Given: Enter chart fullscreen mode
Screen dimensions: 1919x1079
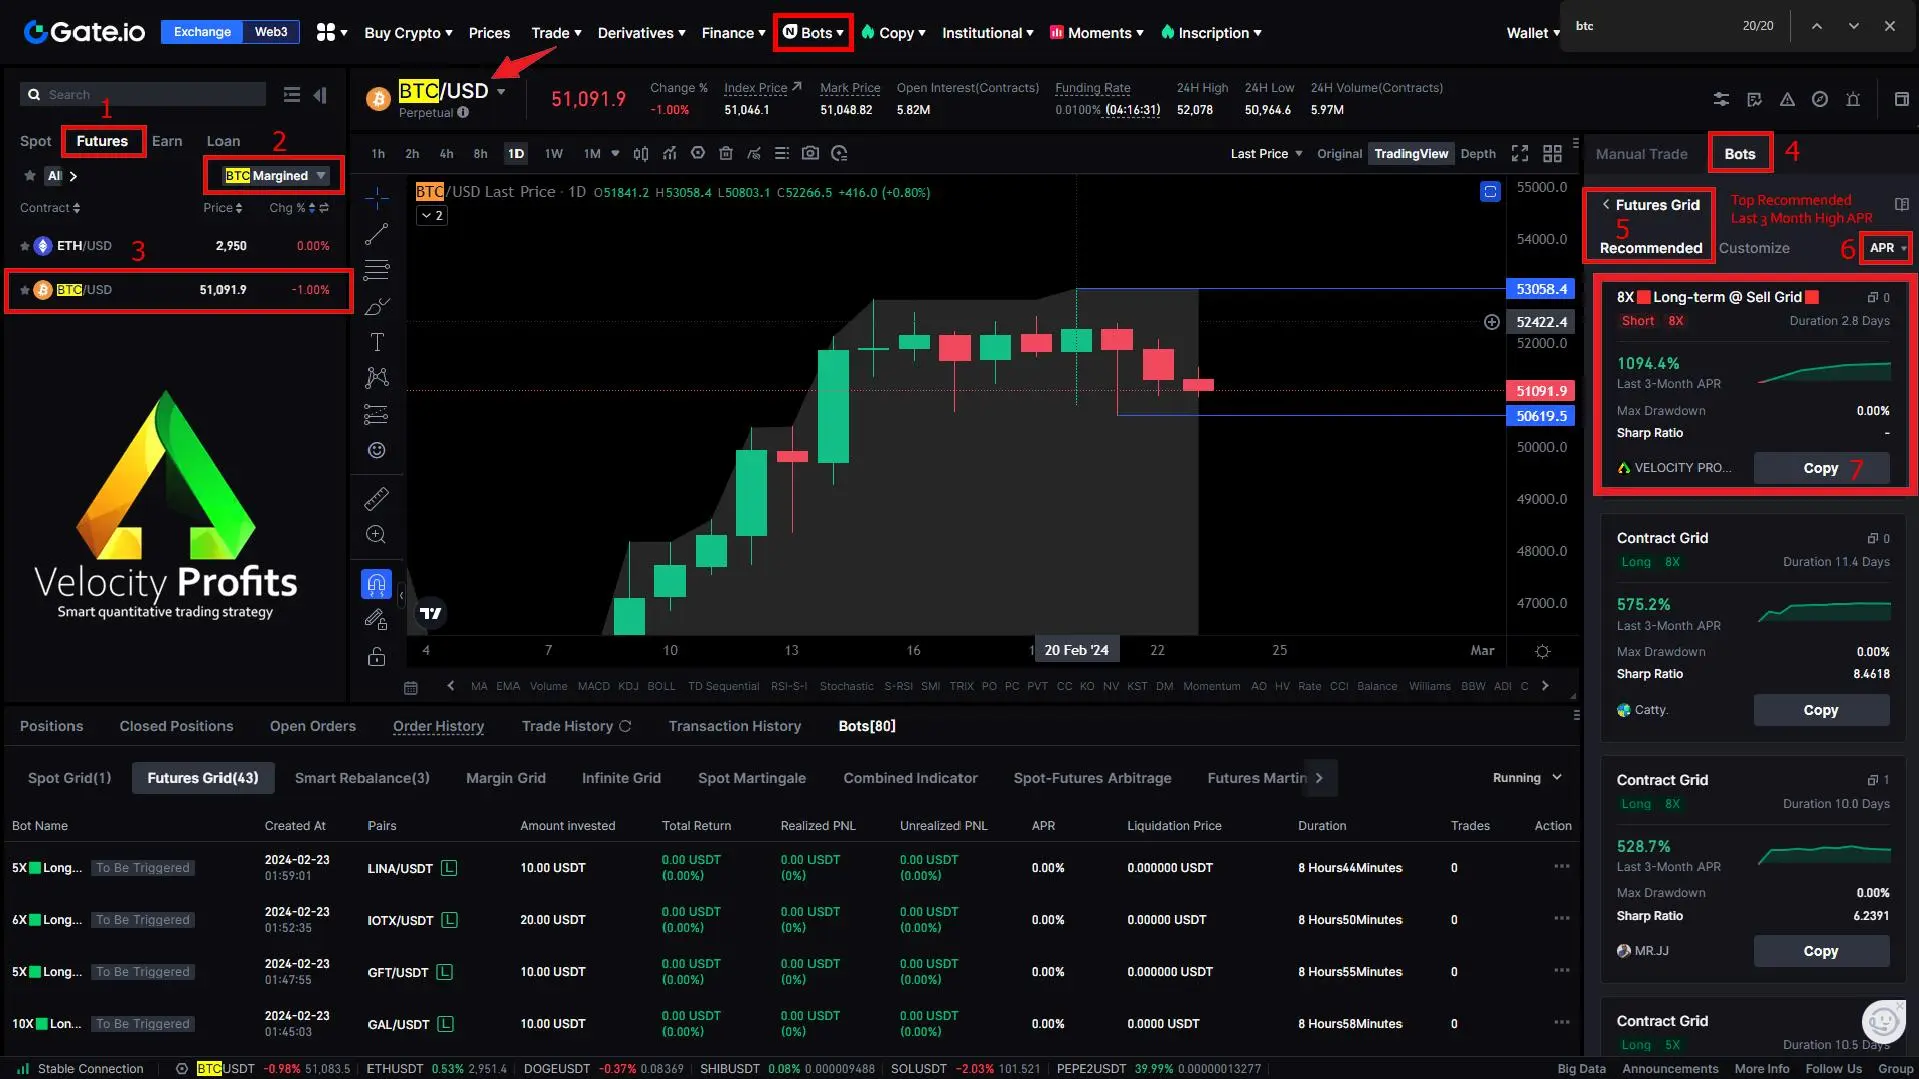Looking at the screenshot, I should coord(1520,153).
